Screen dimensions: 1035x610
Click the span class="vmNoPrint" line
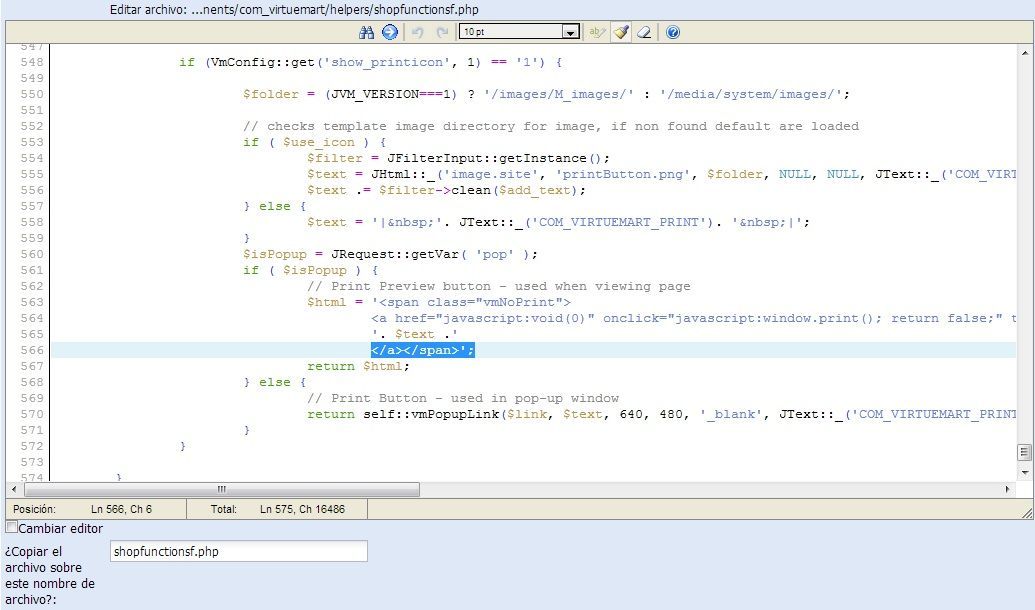(438, 302)
